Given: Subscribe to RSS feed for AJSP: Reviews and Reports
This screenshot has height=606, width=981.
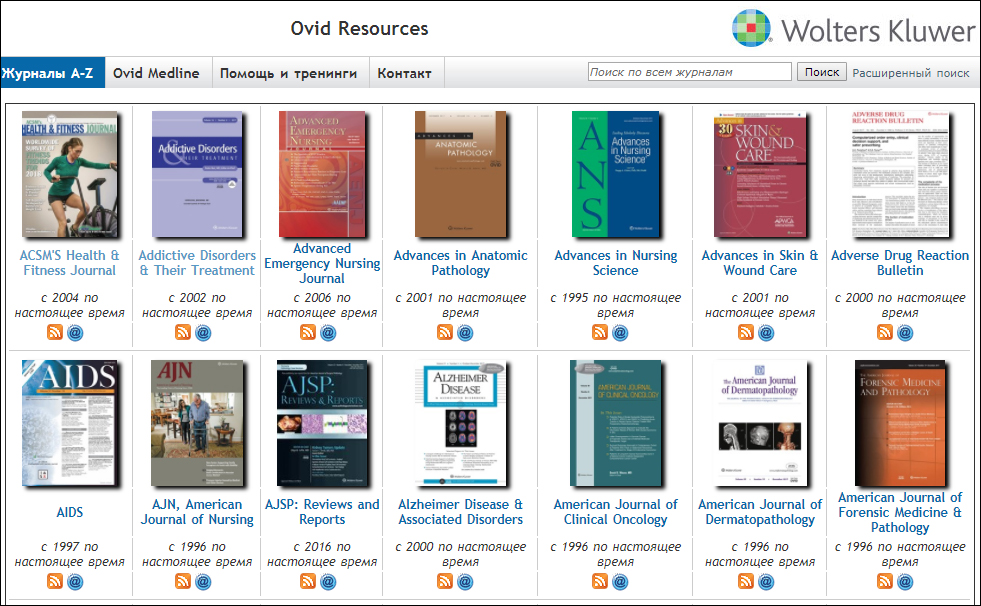Looking at the screenshot, I should pyautogui.click(x=308, y=581).
